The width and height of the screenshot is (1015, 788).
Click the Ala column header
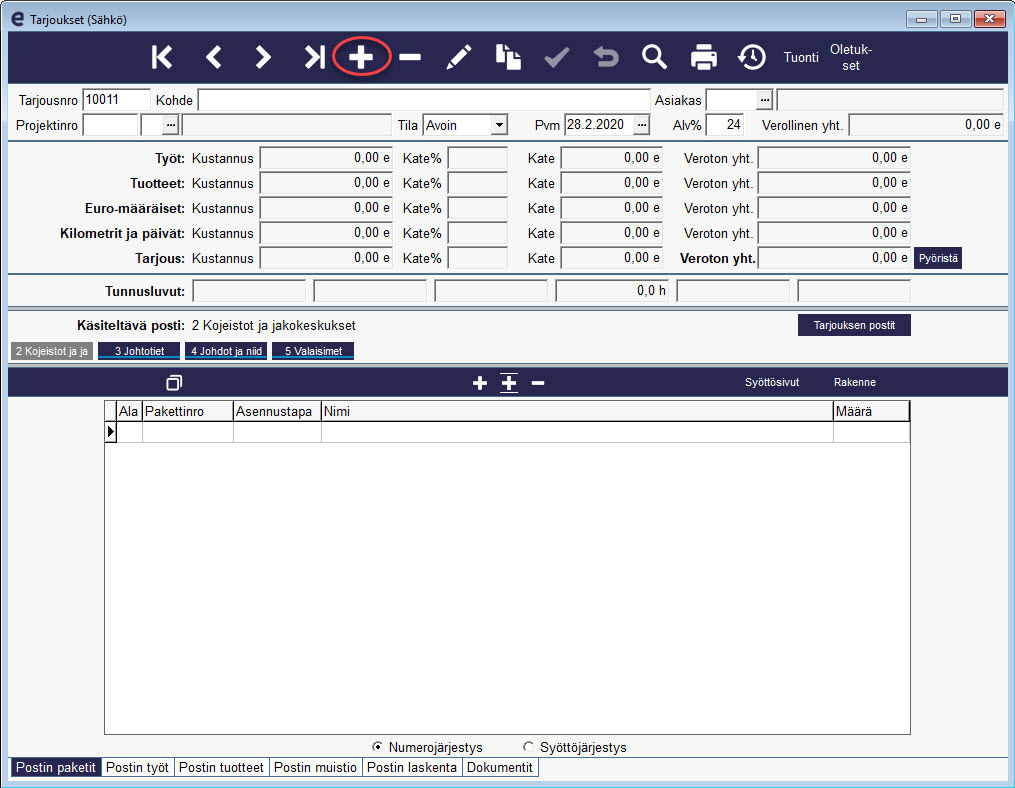point(129,411)
